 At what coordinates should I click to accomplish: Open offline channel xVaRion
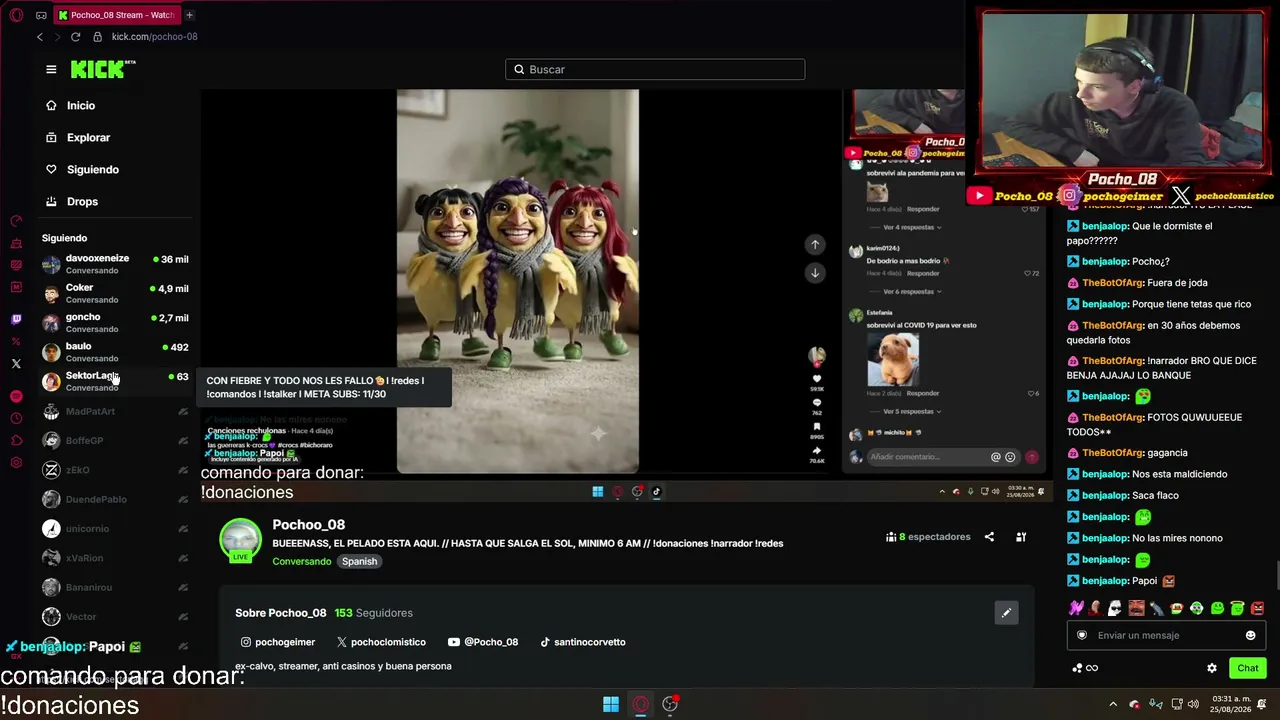pos(115,558)
